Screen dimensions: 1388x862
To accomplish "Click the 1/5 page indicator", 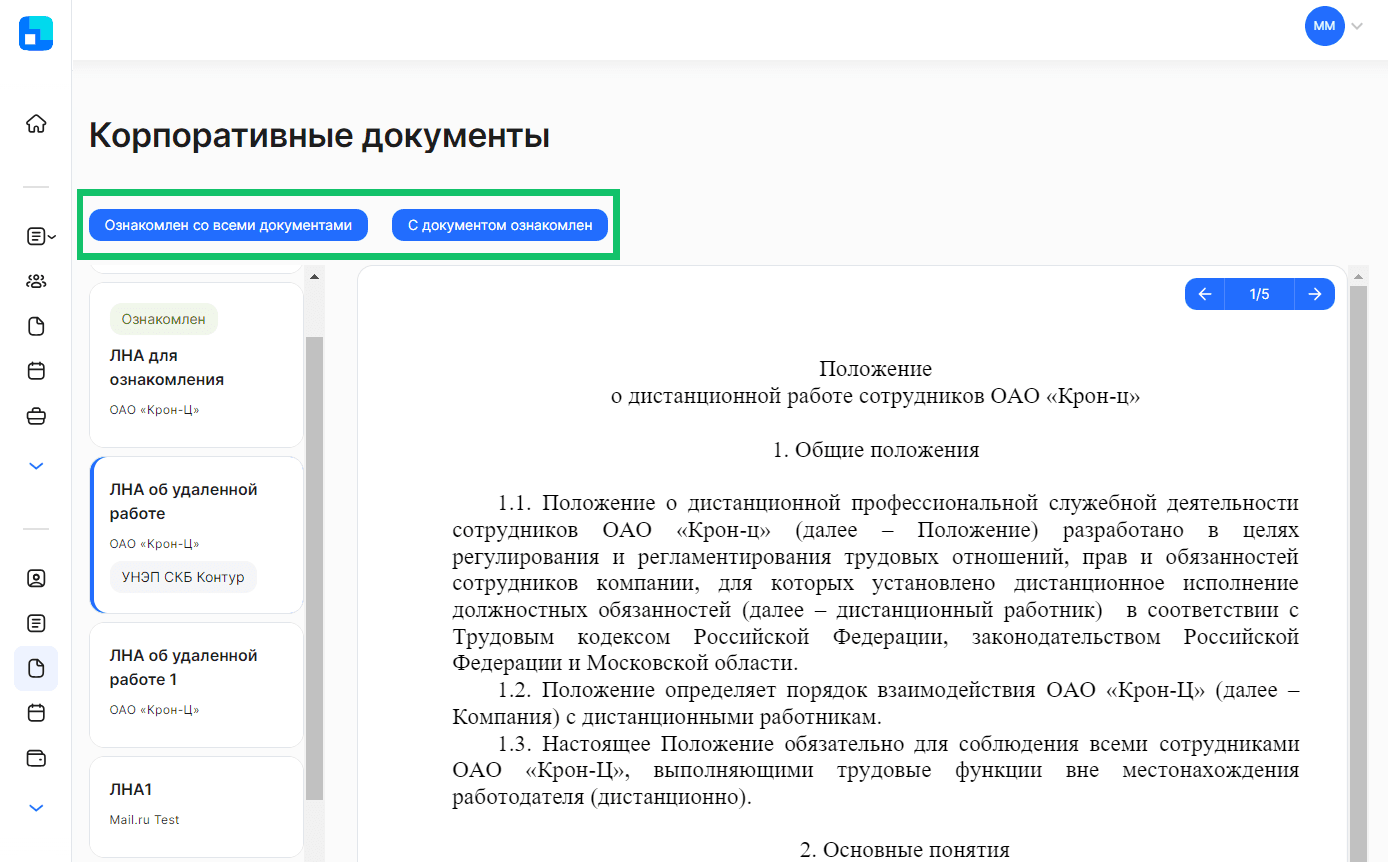I will 1260,294.
